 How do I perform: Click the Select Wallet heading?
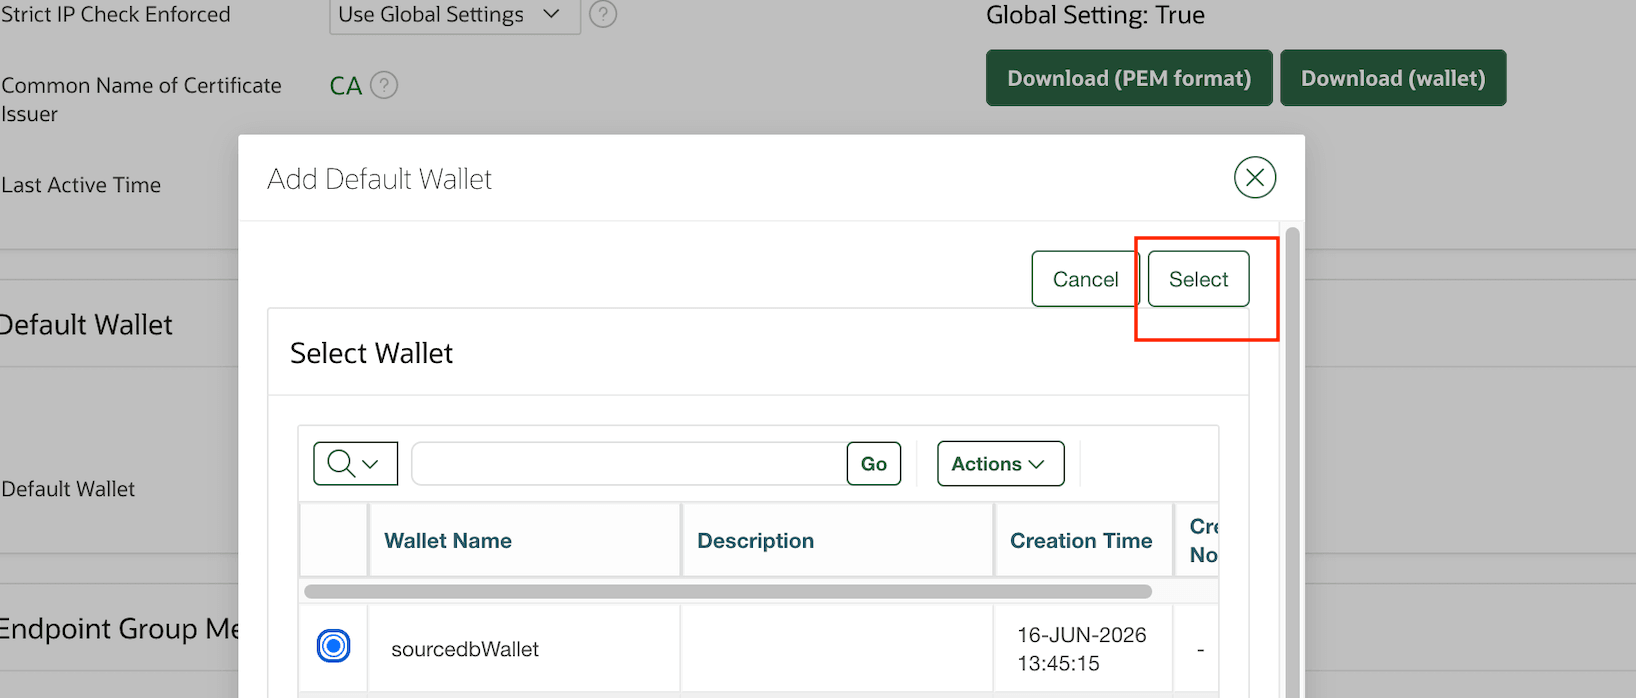pyautogui.click(x=371, y=353)
